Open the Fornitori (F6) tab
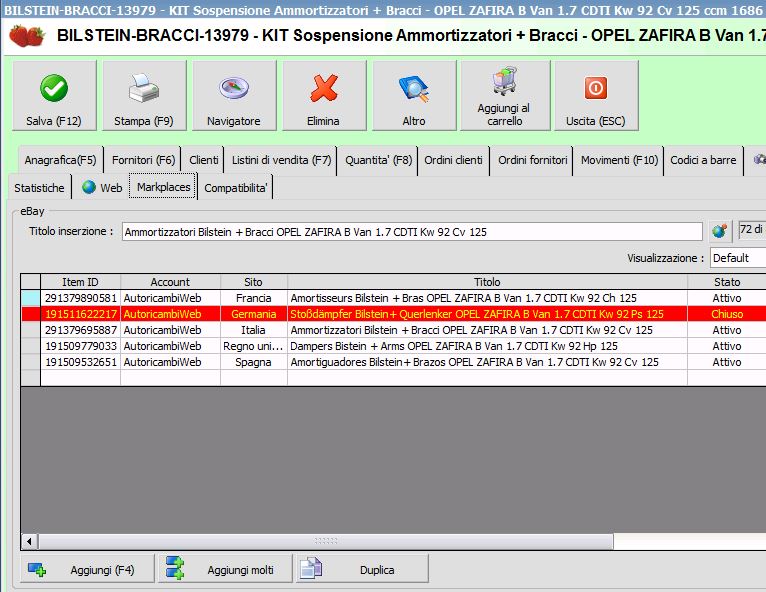The width and height of the screenshot is (766, 592). (x=143, y=160)
